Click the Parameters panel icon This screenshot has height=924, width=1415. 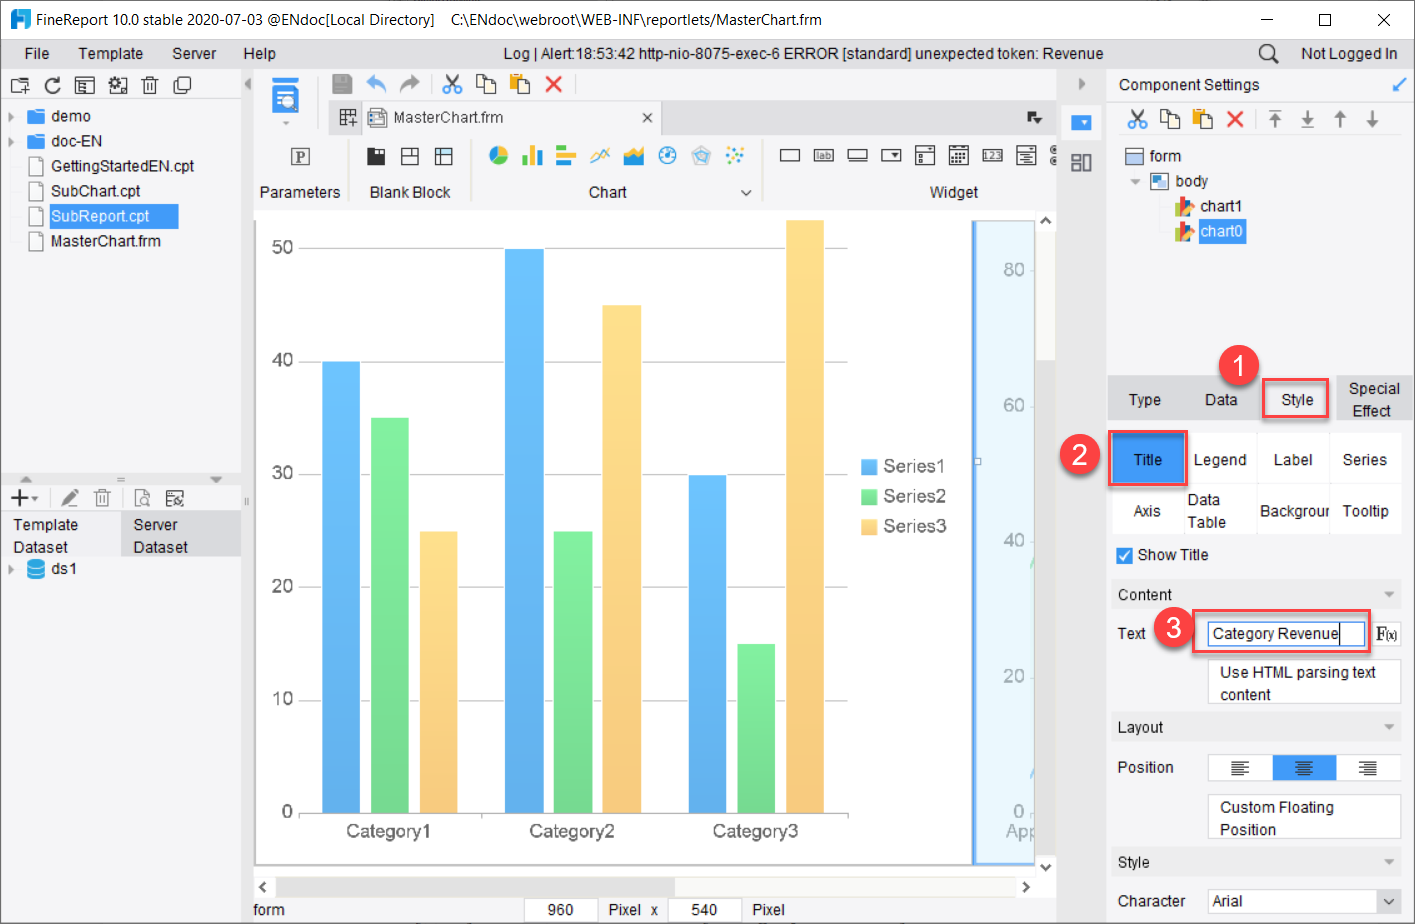click(300, 156)
